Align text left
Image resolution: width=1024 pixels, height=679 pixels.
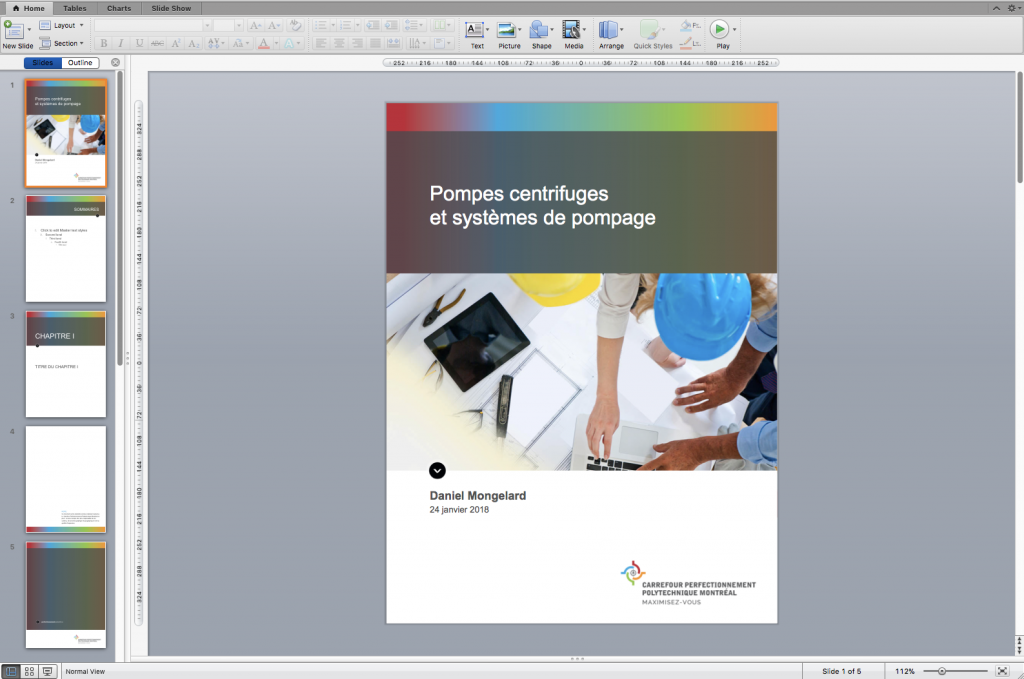click(x=321, y=44)
